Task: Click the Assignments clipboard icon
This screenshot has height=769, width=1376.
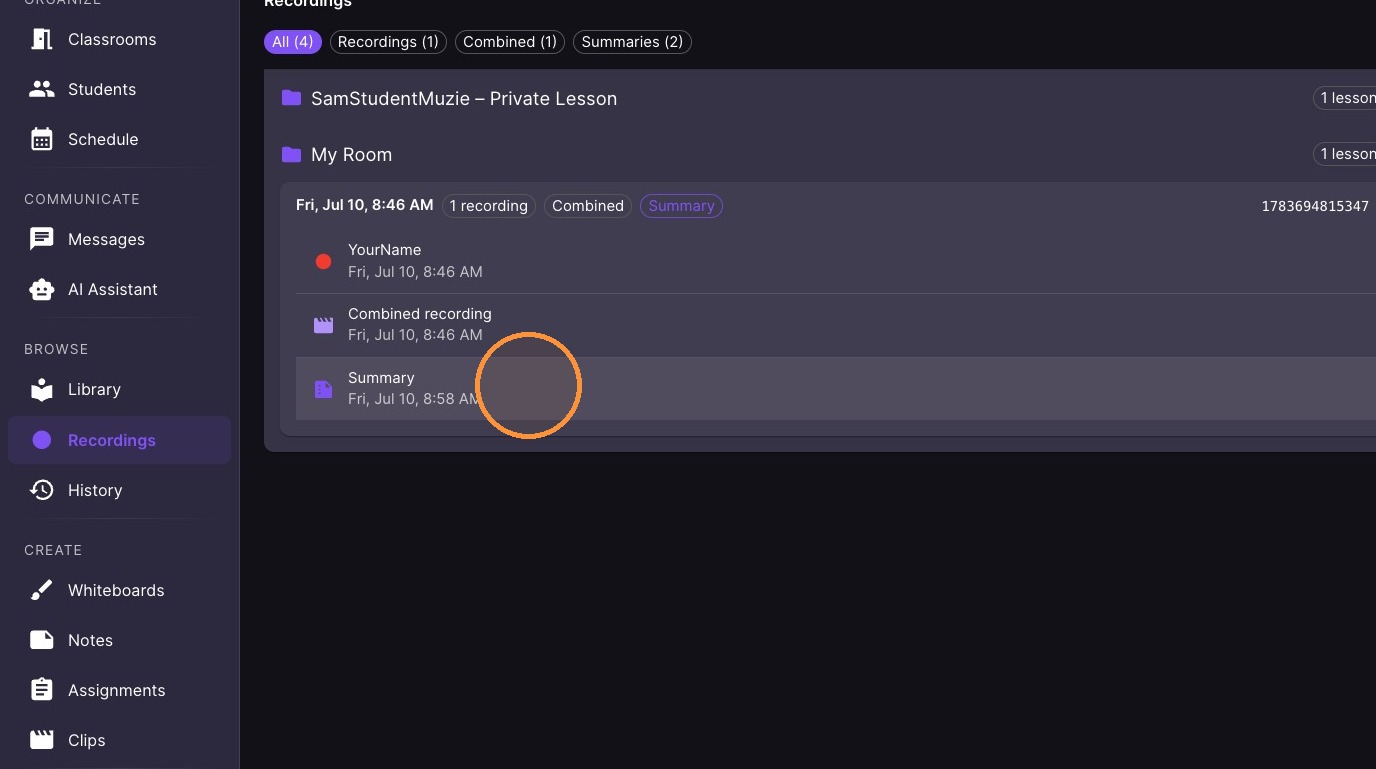Action: pos(41,690)
